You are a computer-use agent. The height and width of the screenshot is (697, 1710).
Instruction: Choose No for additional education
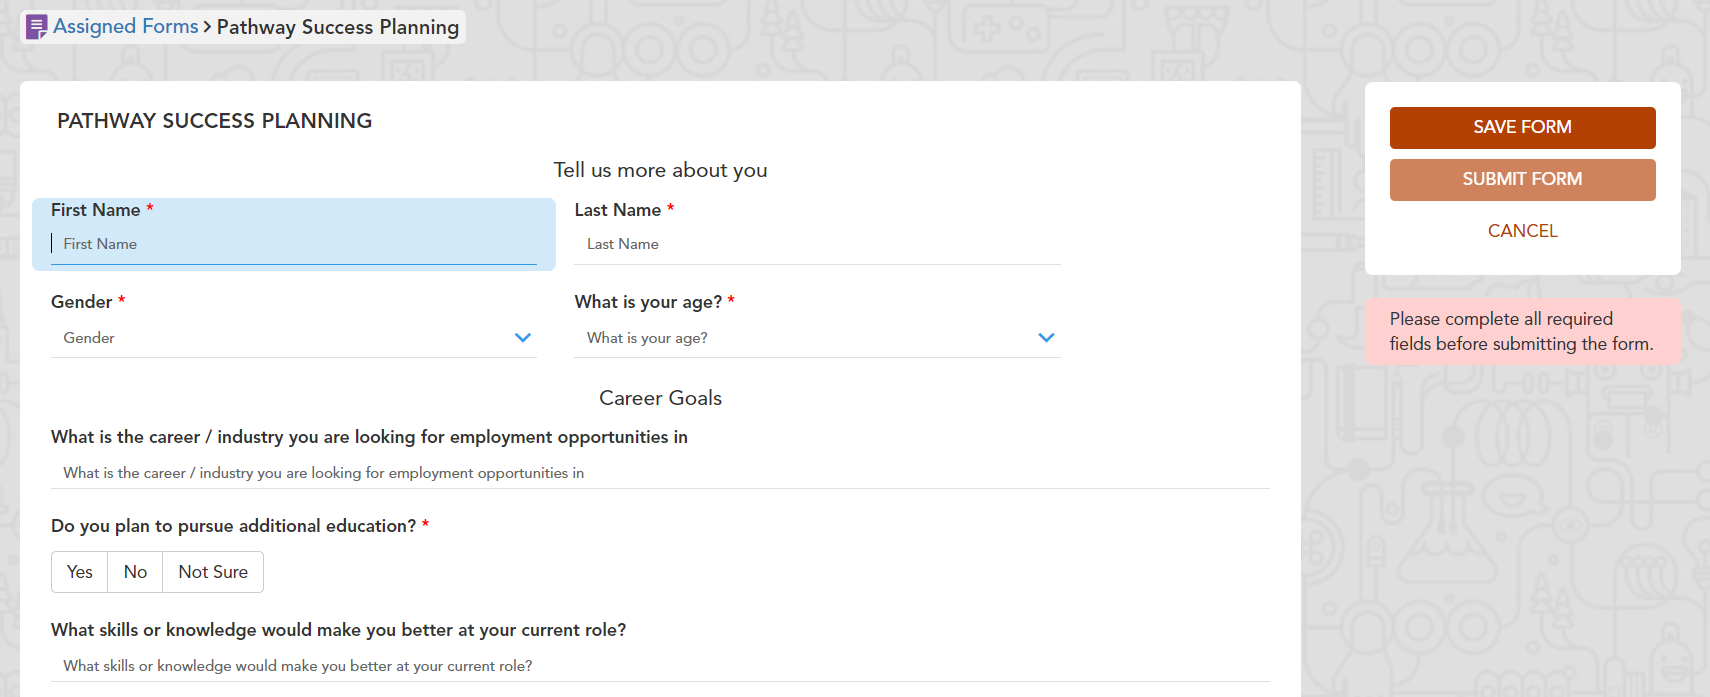tap(135, 572)
